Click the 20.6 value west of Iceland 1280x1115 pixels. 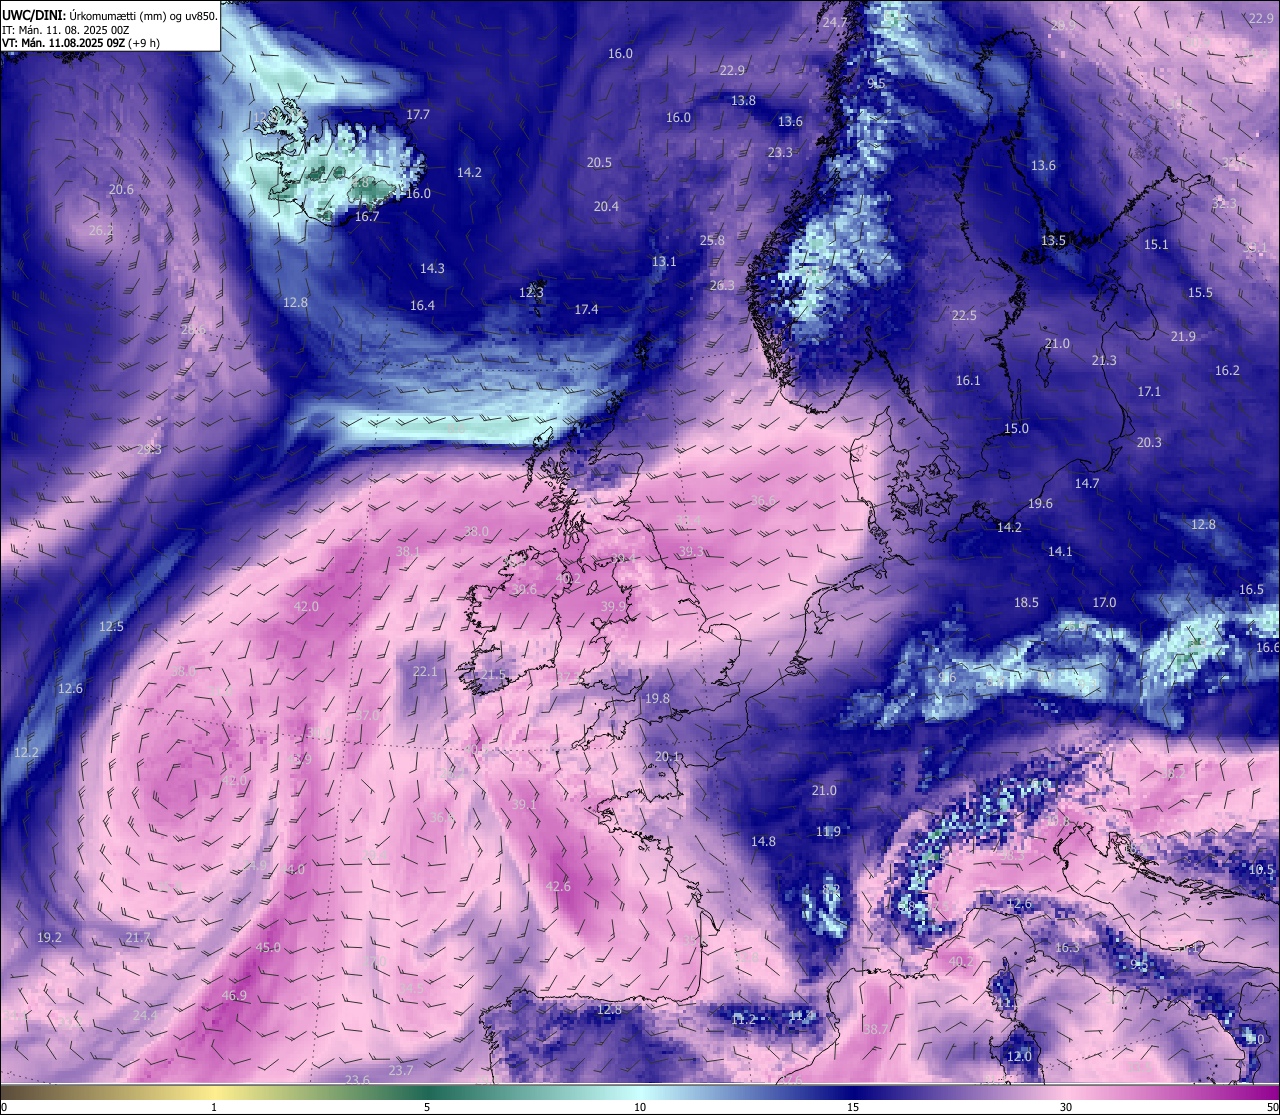coord(121,190)
